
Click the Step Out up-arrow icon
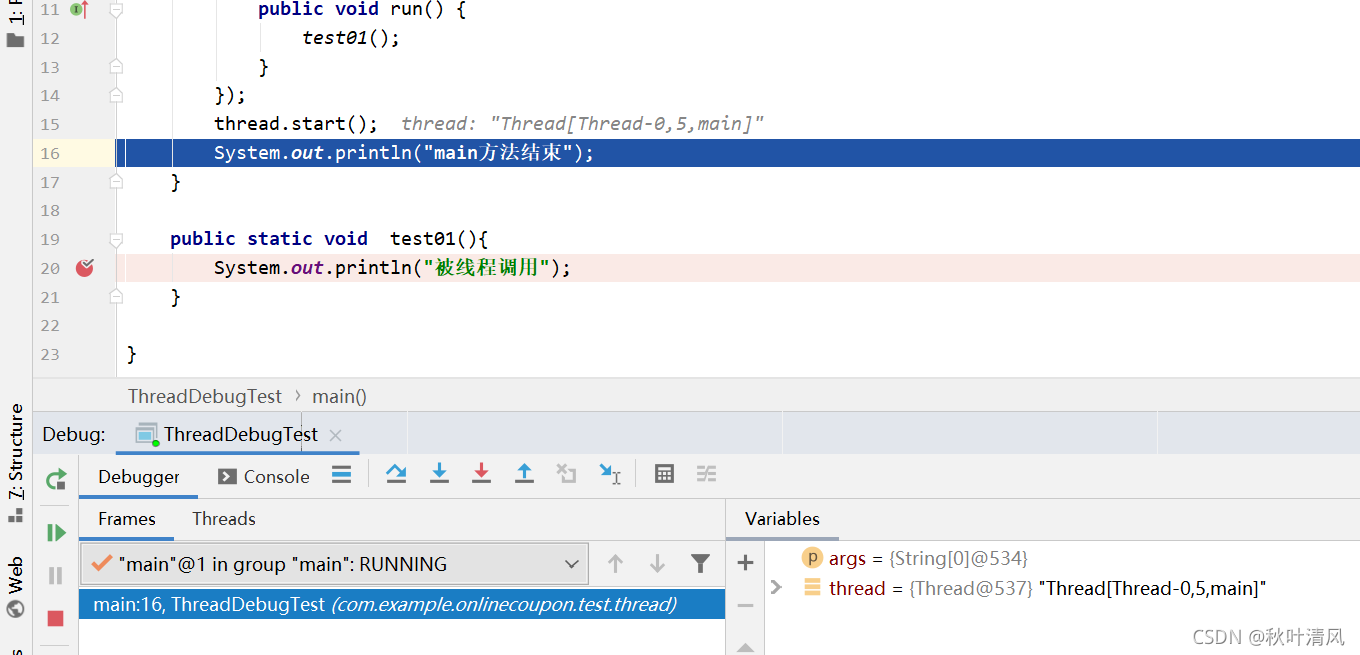point(524,474)
